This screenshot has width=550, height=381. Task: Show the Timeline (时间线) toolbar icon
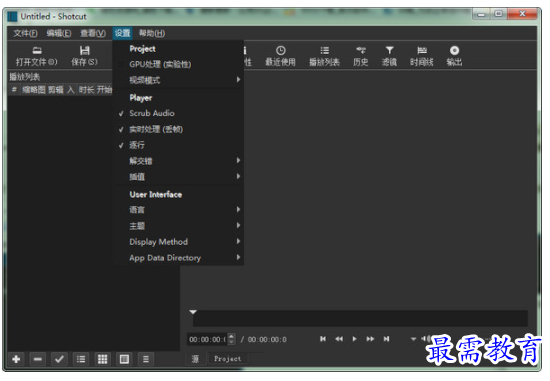422,56
